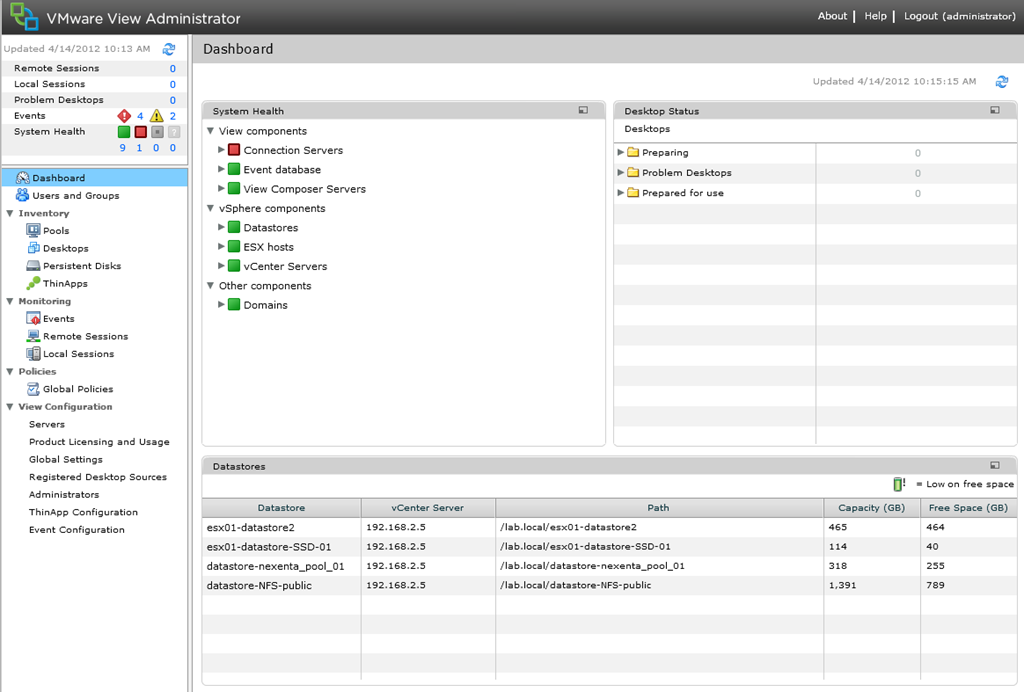Click the About link
The width and height of the screenshot is (1024, 692).
[832, 16]
